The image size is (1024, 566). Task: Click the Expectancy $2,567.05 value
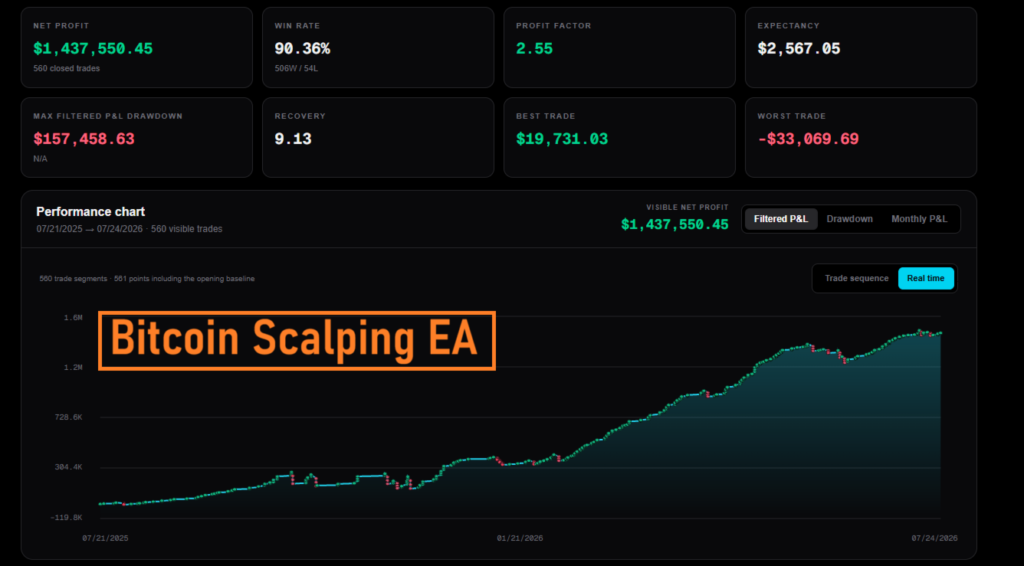(x=799, y=48)
